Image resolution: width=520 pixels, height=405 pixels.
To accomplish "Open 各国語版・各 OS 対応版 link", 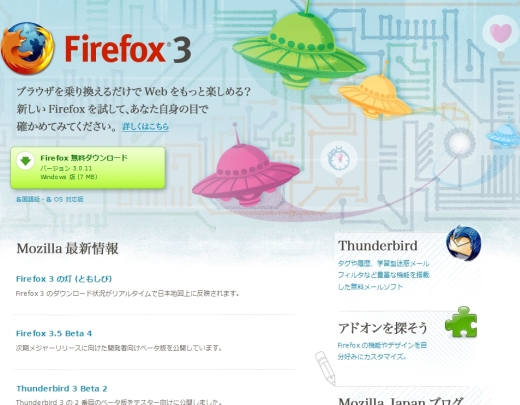I will coord(50,199).
